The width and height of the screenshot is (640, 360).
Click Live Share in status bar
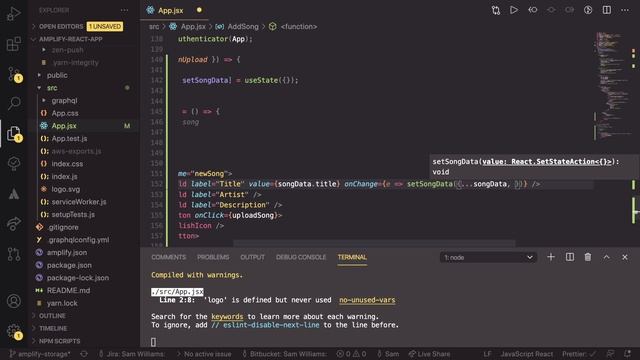coord(429,354)
